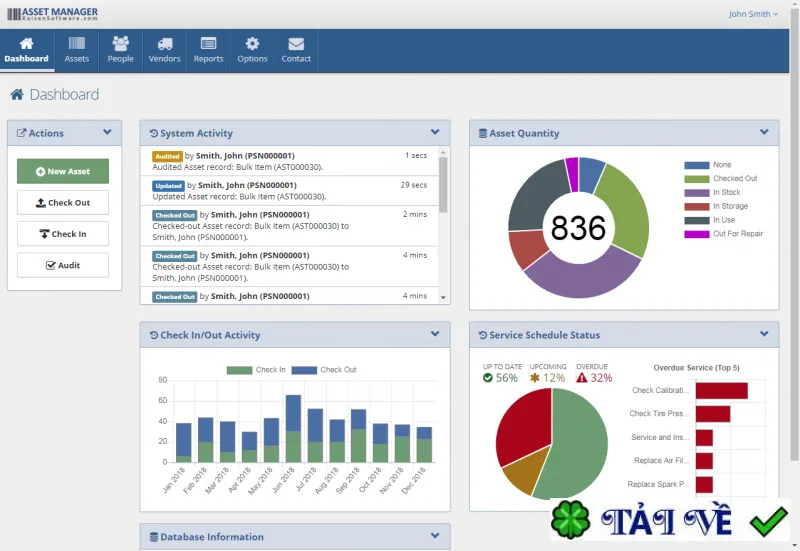The height and width of the screenshot is (551, 800).
Task: Click the Audit button
Action: click(x=63, y=265)
